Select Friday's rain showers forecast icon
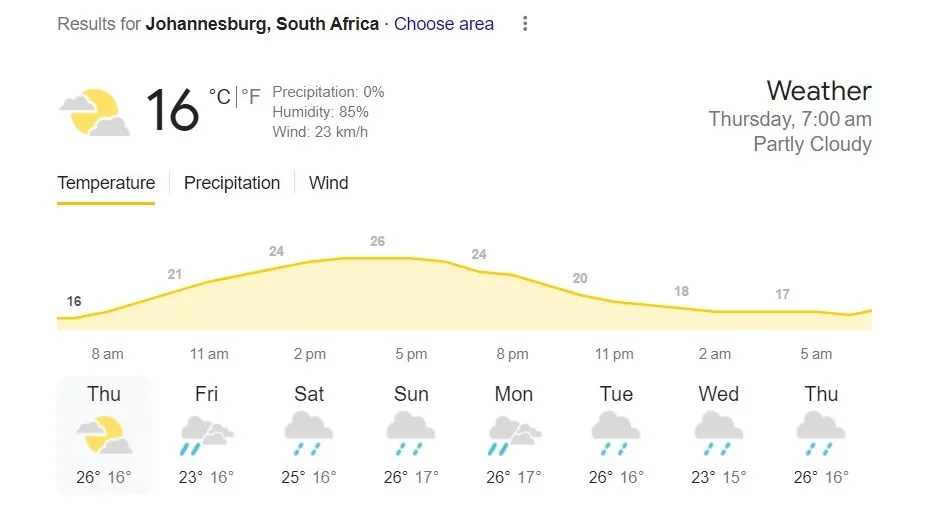 tap(206, 435)
